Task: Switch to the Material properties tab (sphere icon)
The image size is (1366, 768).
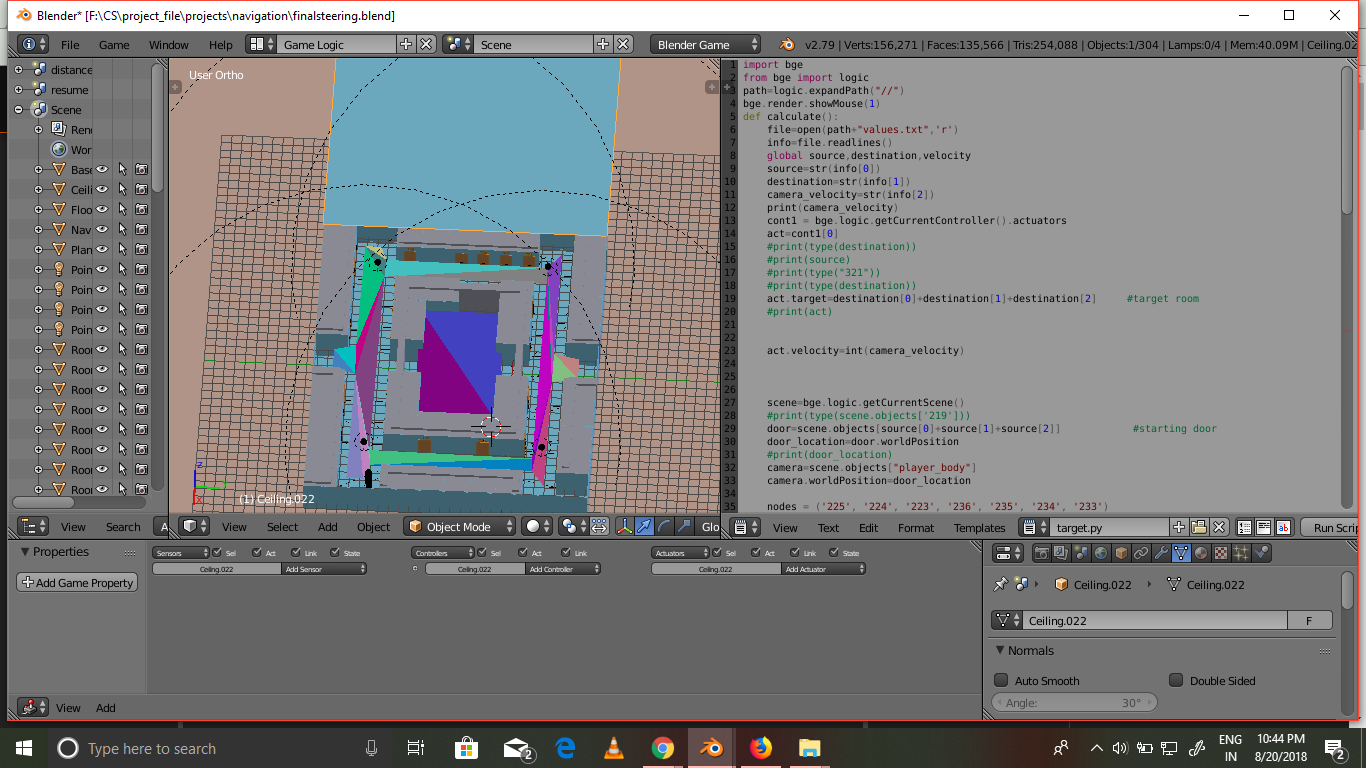Action: click(1201, 553)
